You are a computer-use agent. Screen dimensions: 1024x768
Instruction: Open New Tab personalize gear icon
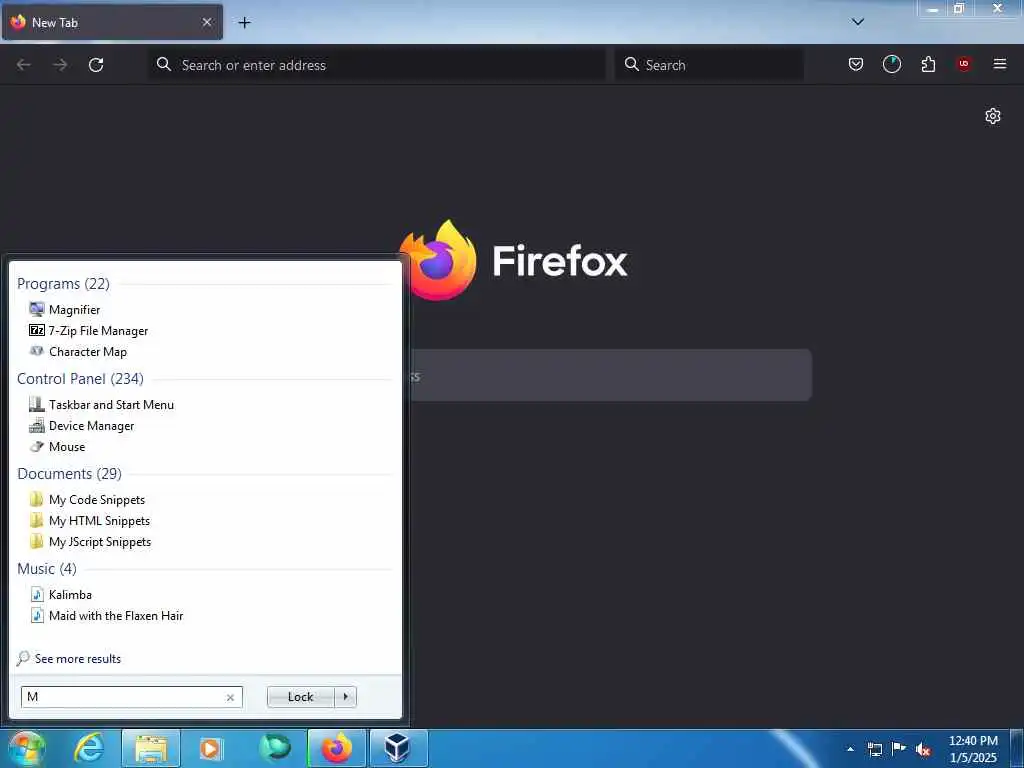coord(993,116)
